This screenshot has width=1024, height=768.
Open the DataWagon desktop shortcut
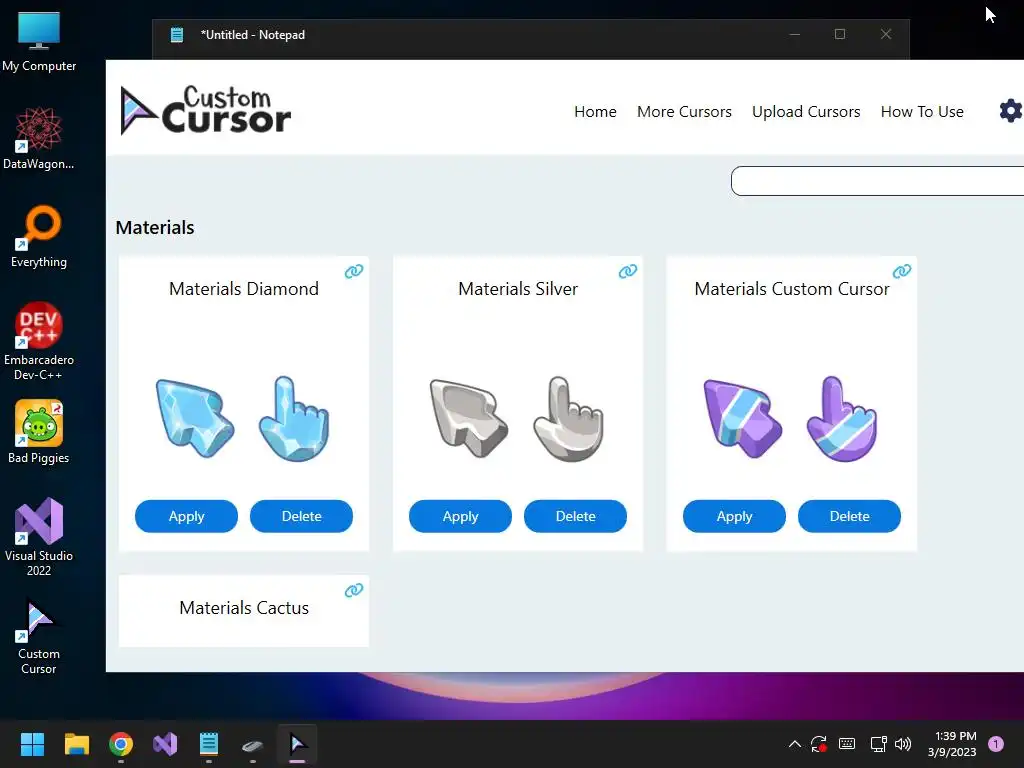39,138
